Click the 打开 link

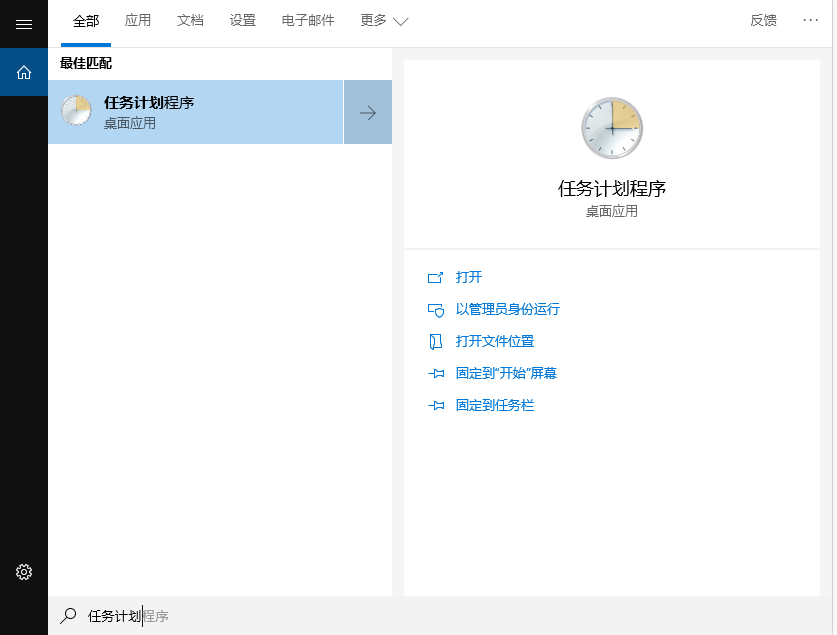tap(469, 277)
